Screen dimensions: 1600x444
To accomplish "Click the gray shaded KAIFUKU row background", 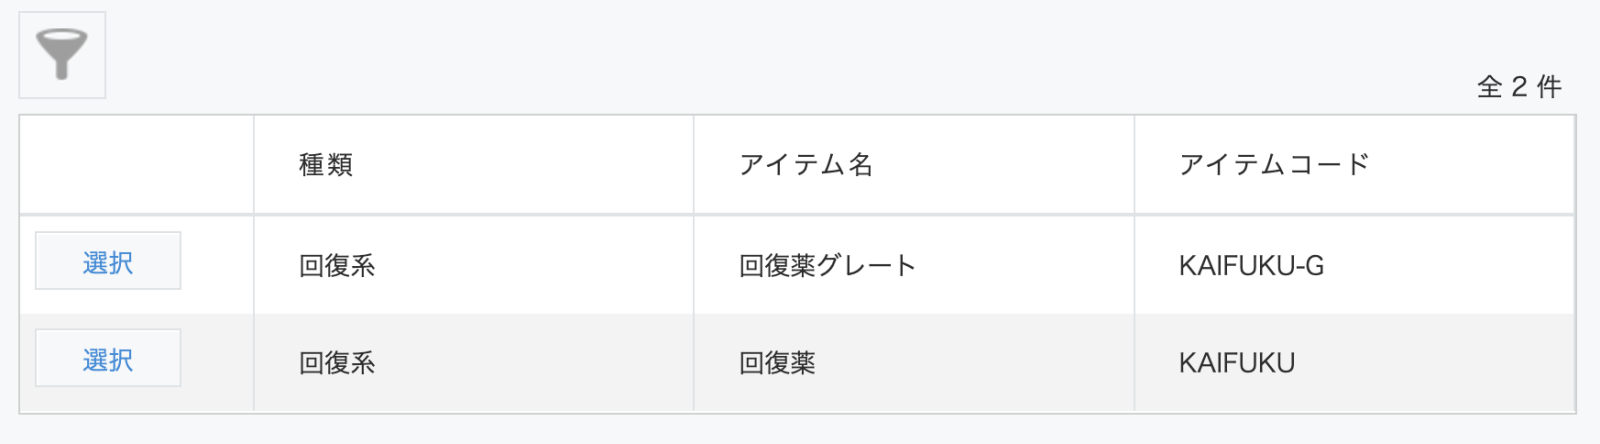I will click(x=797, y=362).
